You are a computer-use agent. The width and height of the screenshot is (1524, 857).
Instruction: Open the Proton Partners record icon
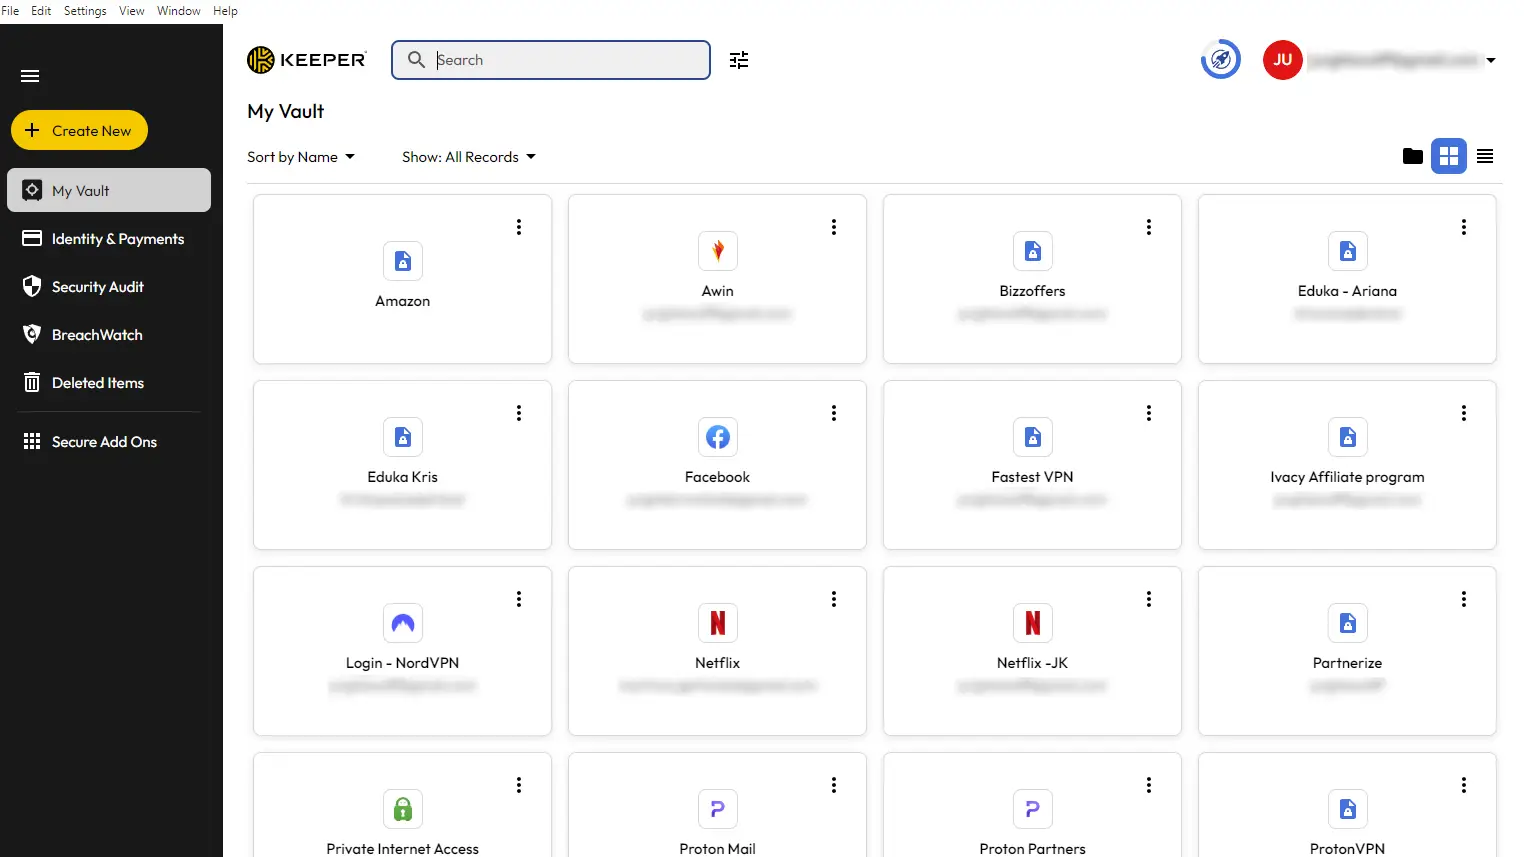coord(1033,809)
